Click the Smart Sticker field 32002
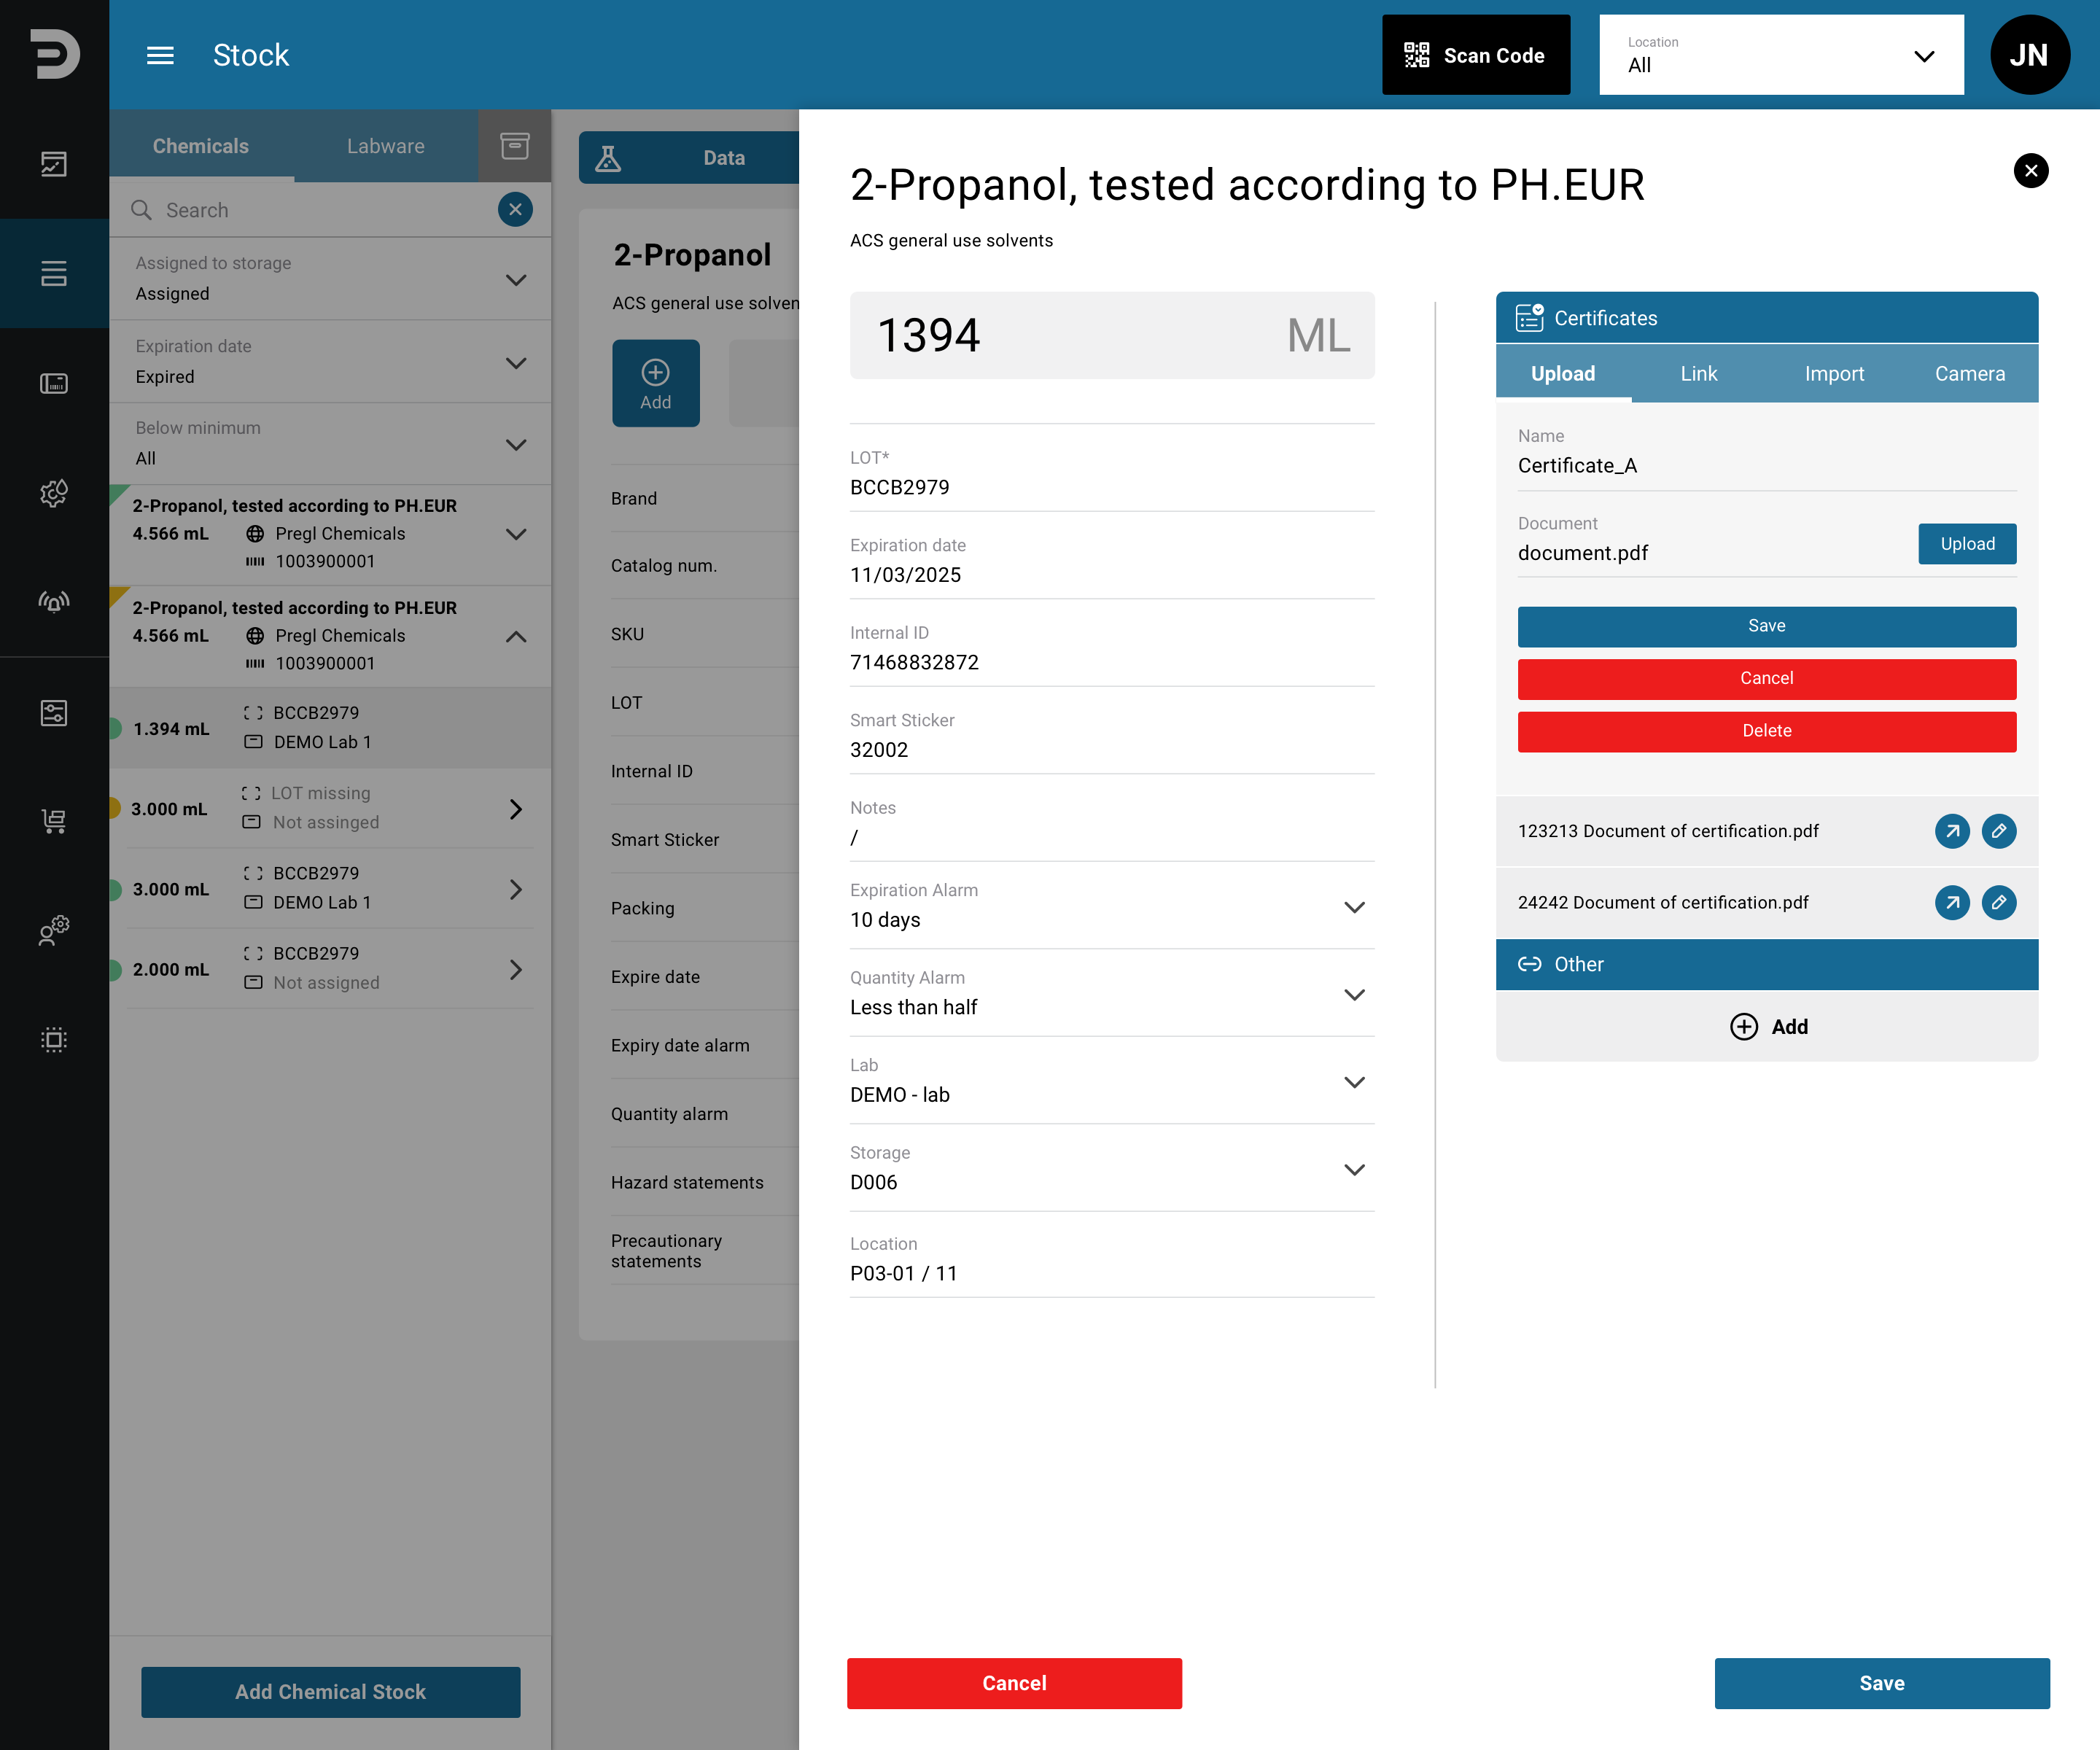The height and width of the screenshot is (1750, 2100). click(x=1111, y=737)
